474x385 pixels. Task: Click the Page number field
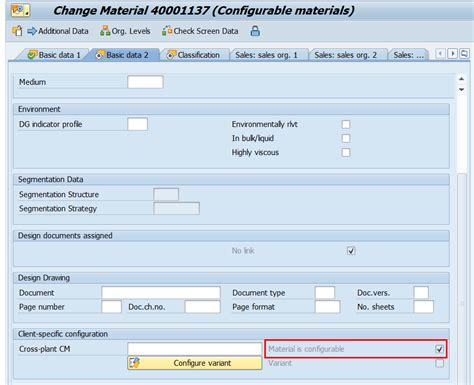[111, 307]
